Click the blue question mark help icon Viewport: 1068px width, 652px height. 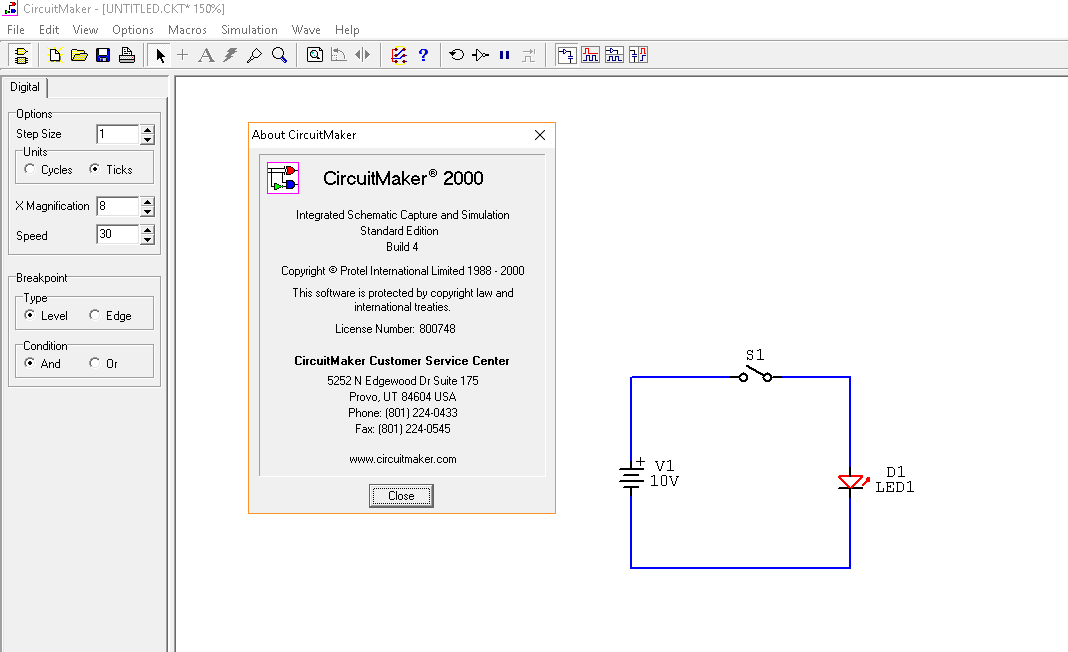coord(423,55)
